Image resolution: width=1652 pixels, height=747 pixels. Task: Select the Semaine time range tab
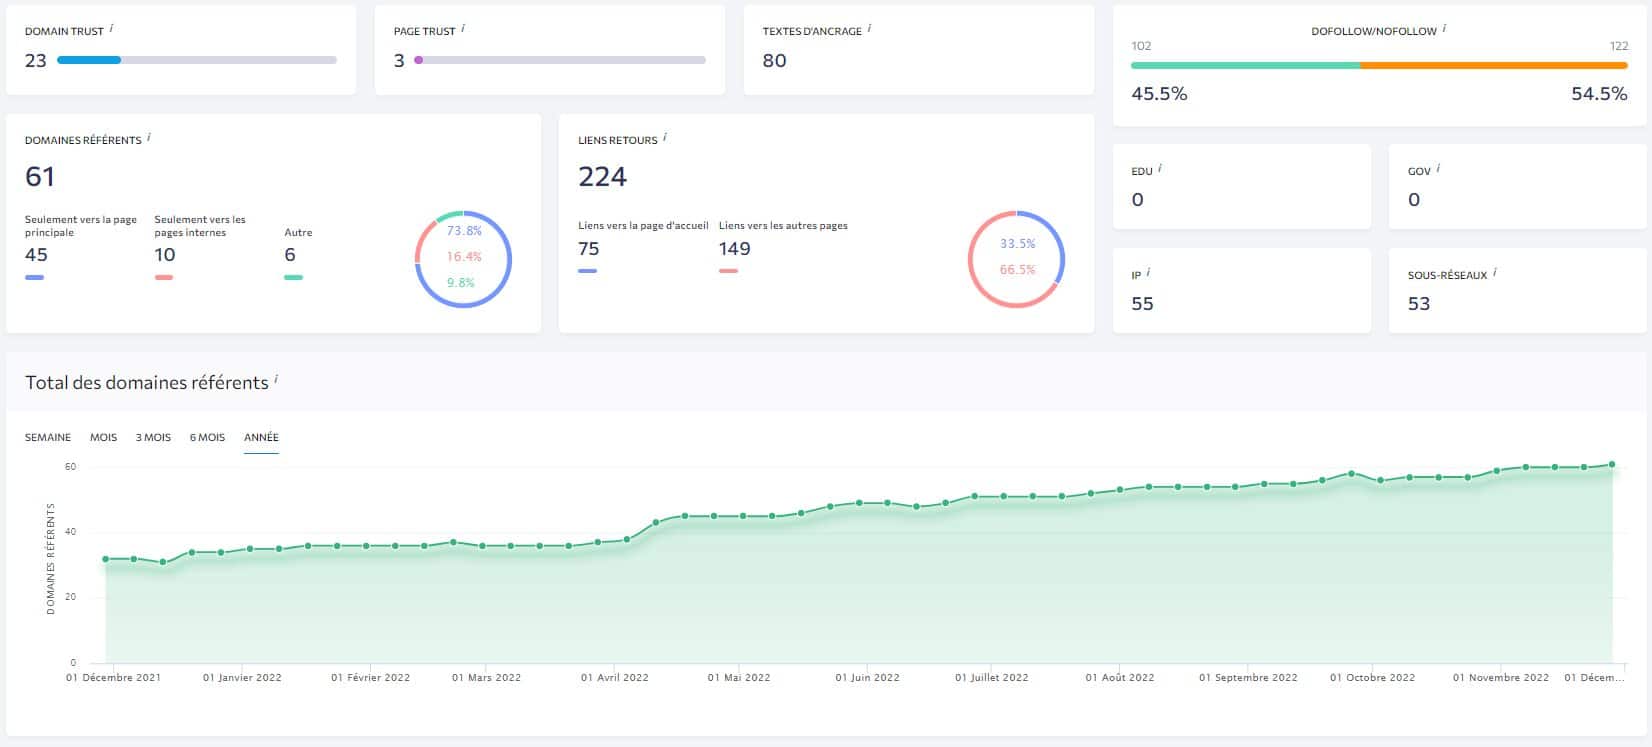pos(48,437)
